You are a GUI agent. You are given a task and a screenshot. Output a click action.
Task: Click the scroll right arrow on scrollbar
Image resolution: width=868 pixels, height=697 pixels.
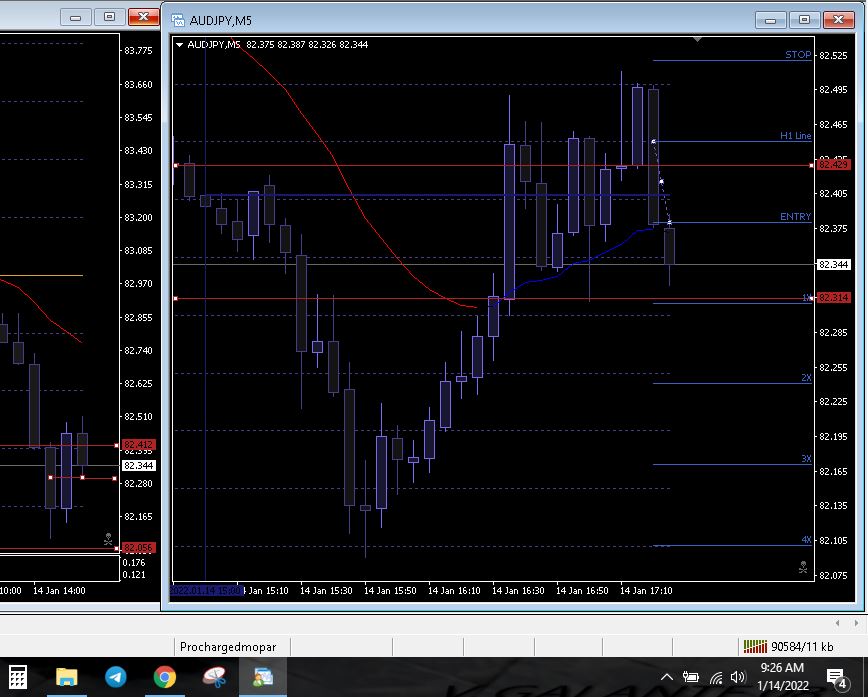[x=856, y=623]
